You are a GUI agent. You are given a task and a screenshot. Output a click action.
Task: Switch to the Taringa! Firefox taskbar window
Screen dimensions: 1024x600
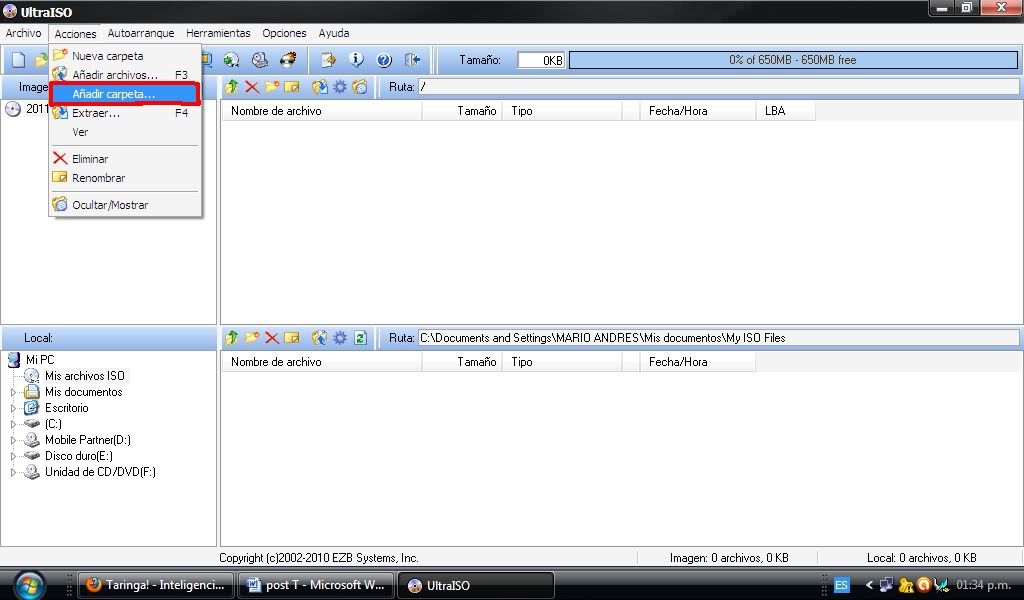156,585
